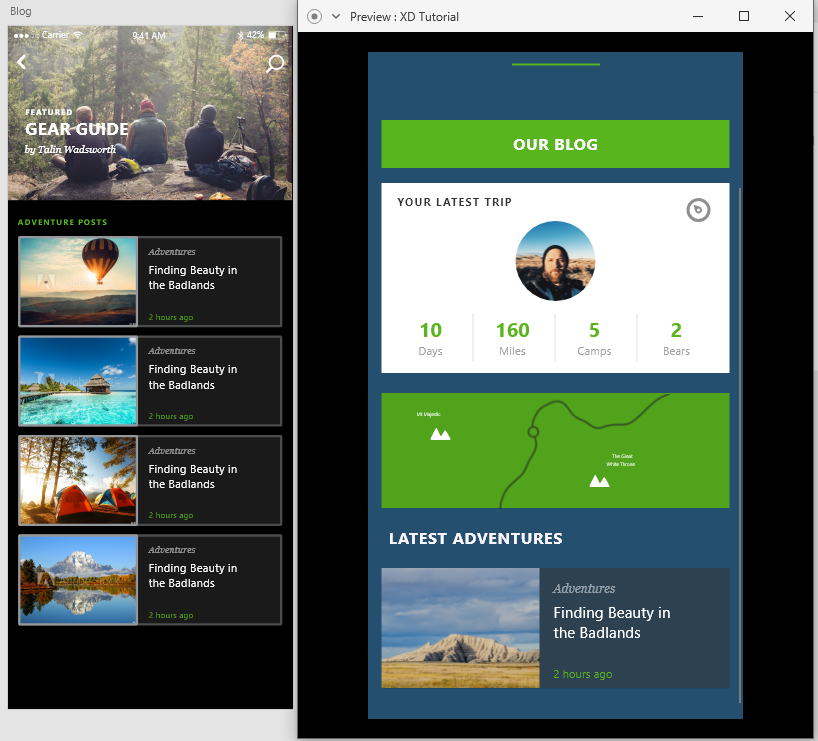Click the Gear Guide featured title

click(77, 129)
